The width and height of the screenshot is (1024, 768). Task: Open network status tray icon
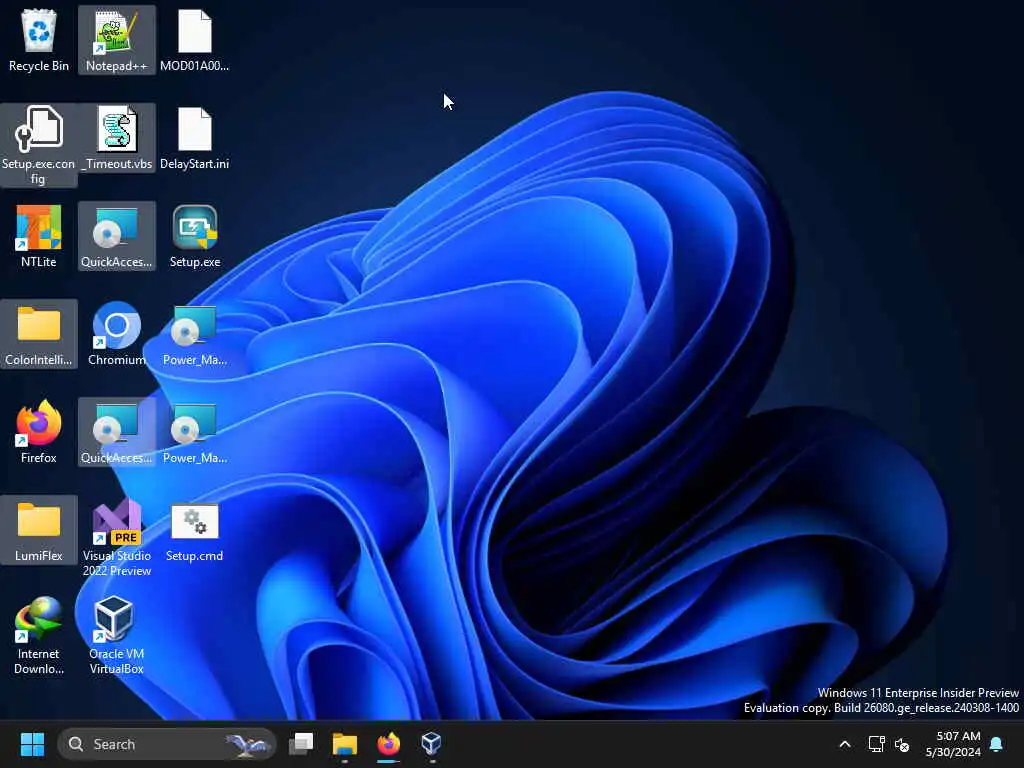(x=876, y=744)
